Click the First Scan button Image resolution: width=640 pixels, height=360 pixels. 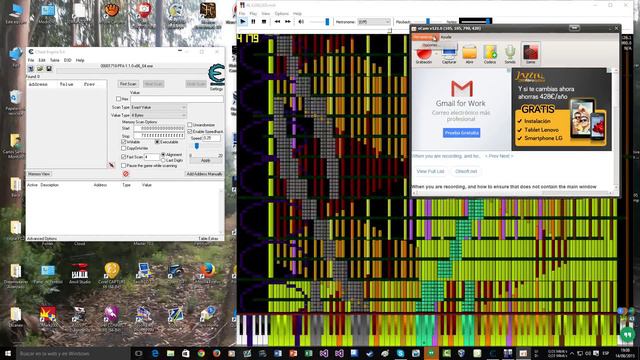click(x=128, y=84)
